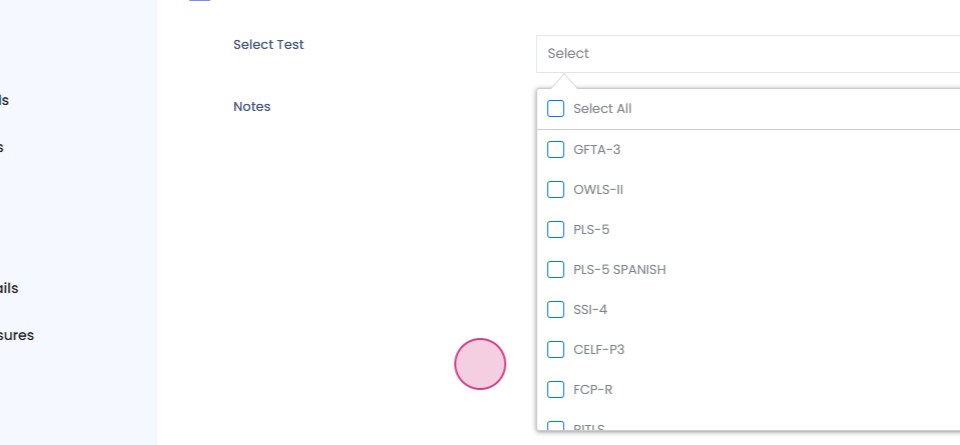This screenshot has width=960, height=445.
Task: Check the PLS-5 SPANISH checkbox
Action: pos(556,269)
